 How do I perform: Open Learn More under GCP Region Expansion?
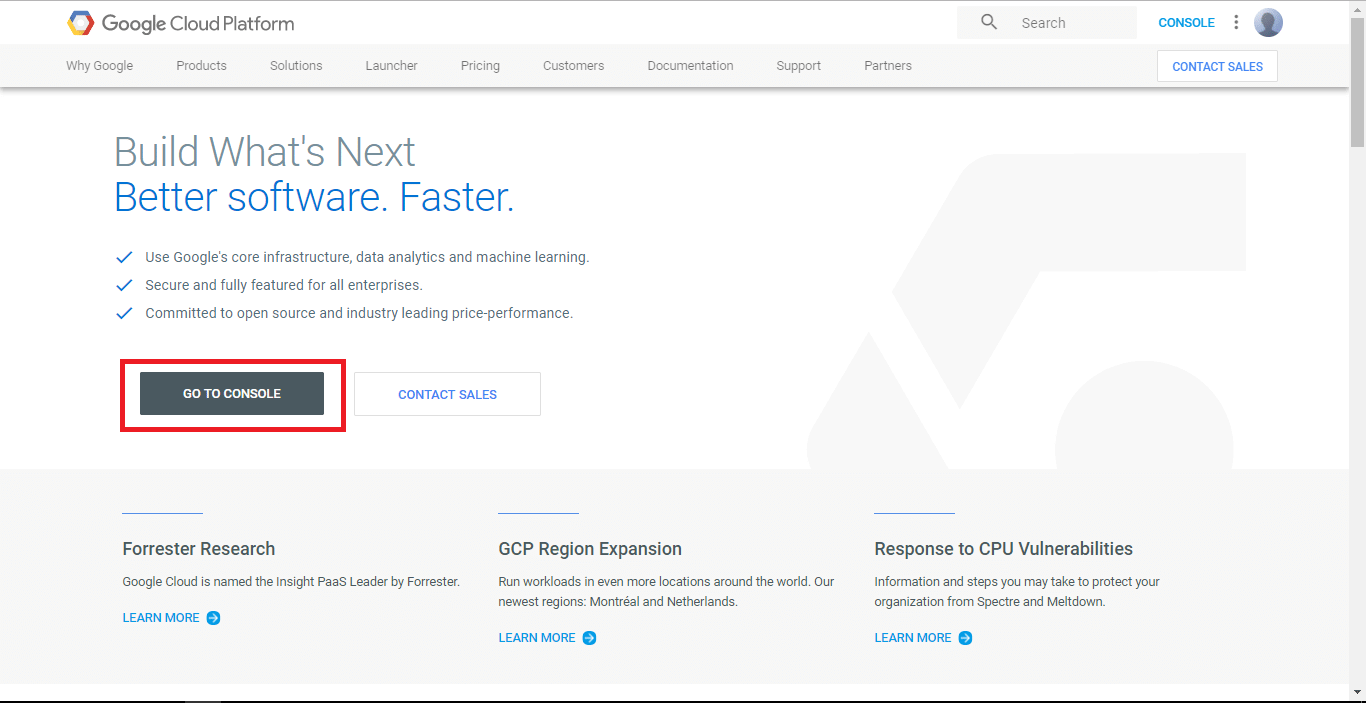(x=537, y=638)
